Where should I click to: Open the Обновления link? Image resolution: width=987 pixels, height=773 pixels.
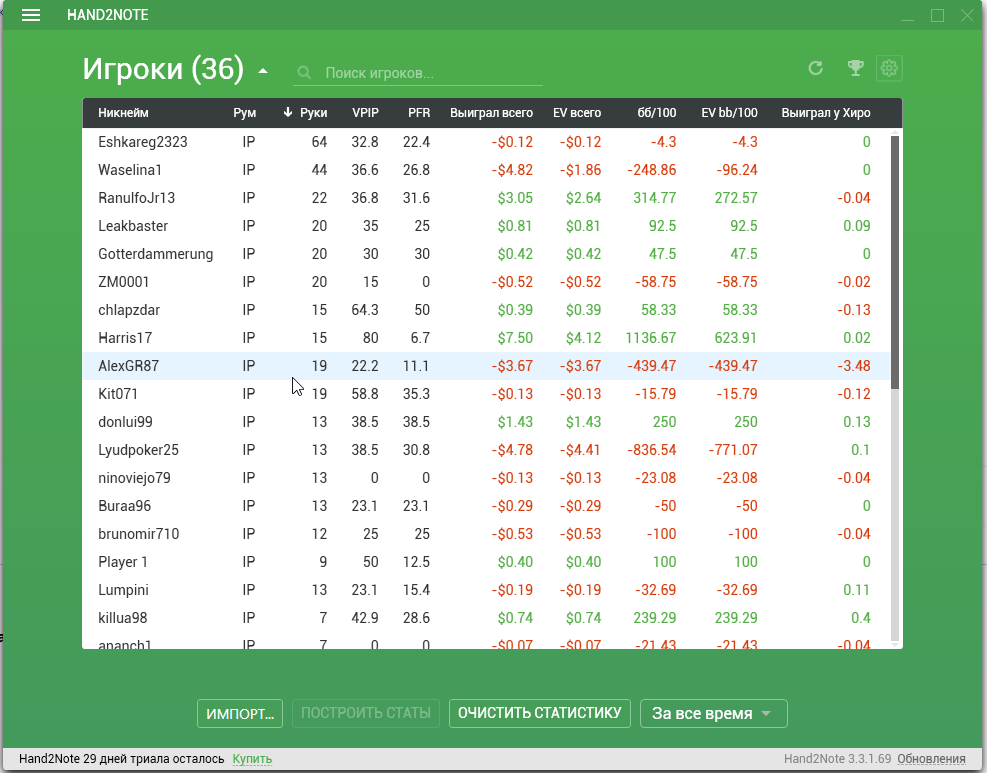tap(931, 759)
